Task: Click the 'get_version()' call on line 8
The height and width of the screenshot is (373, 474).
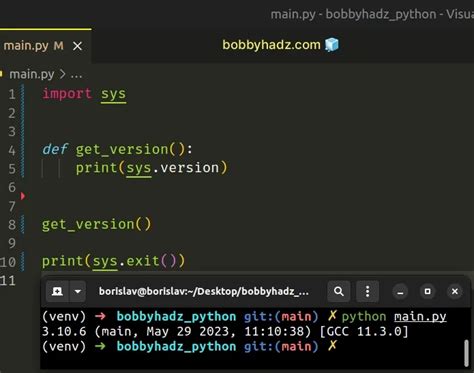Action: 97,224
